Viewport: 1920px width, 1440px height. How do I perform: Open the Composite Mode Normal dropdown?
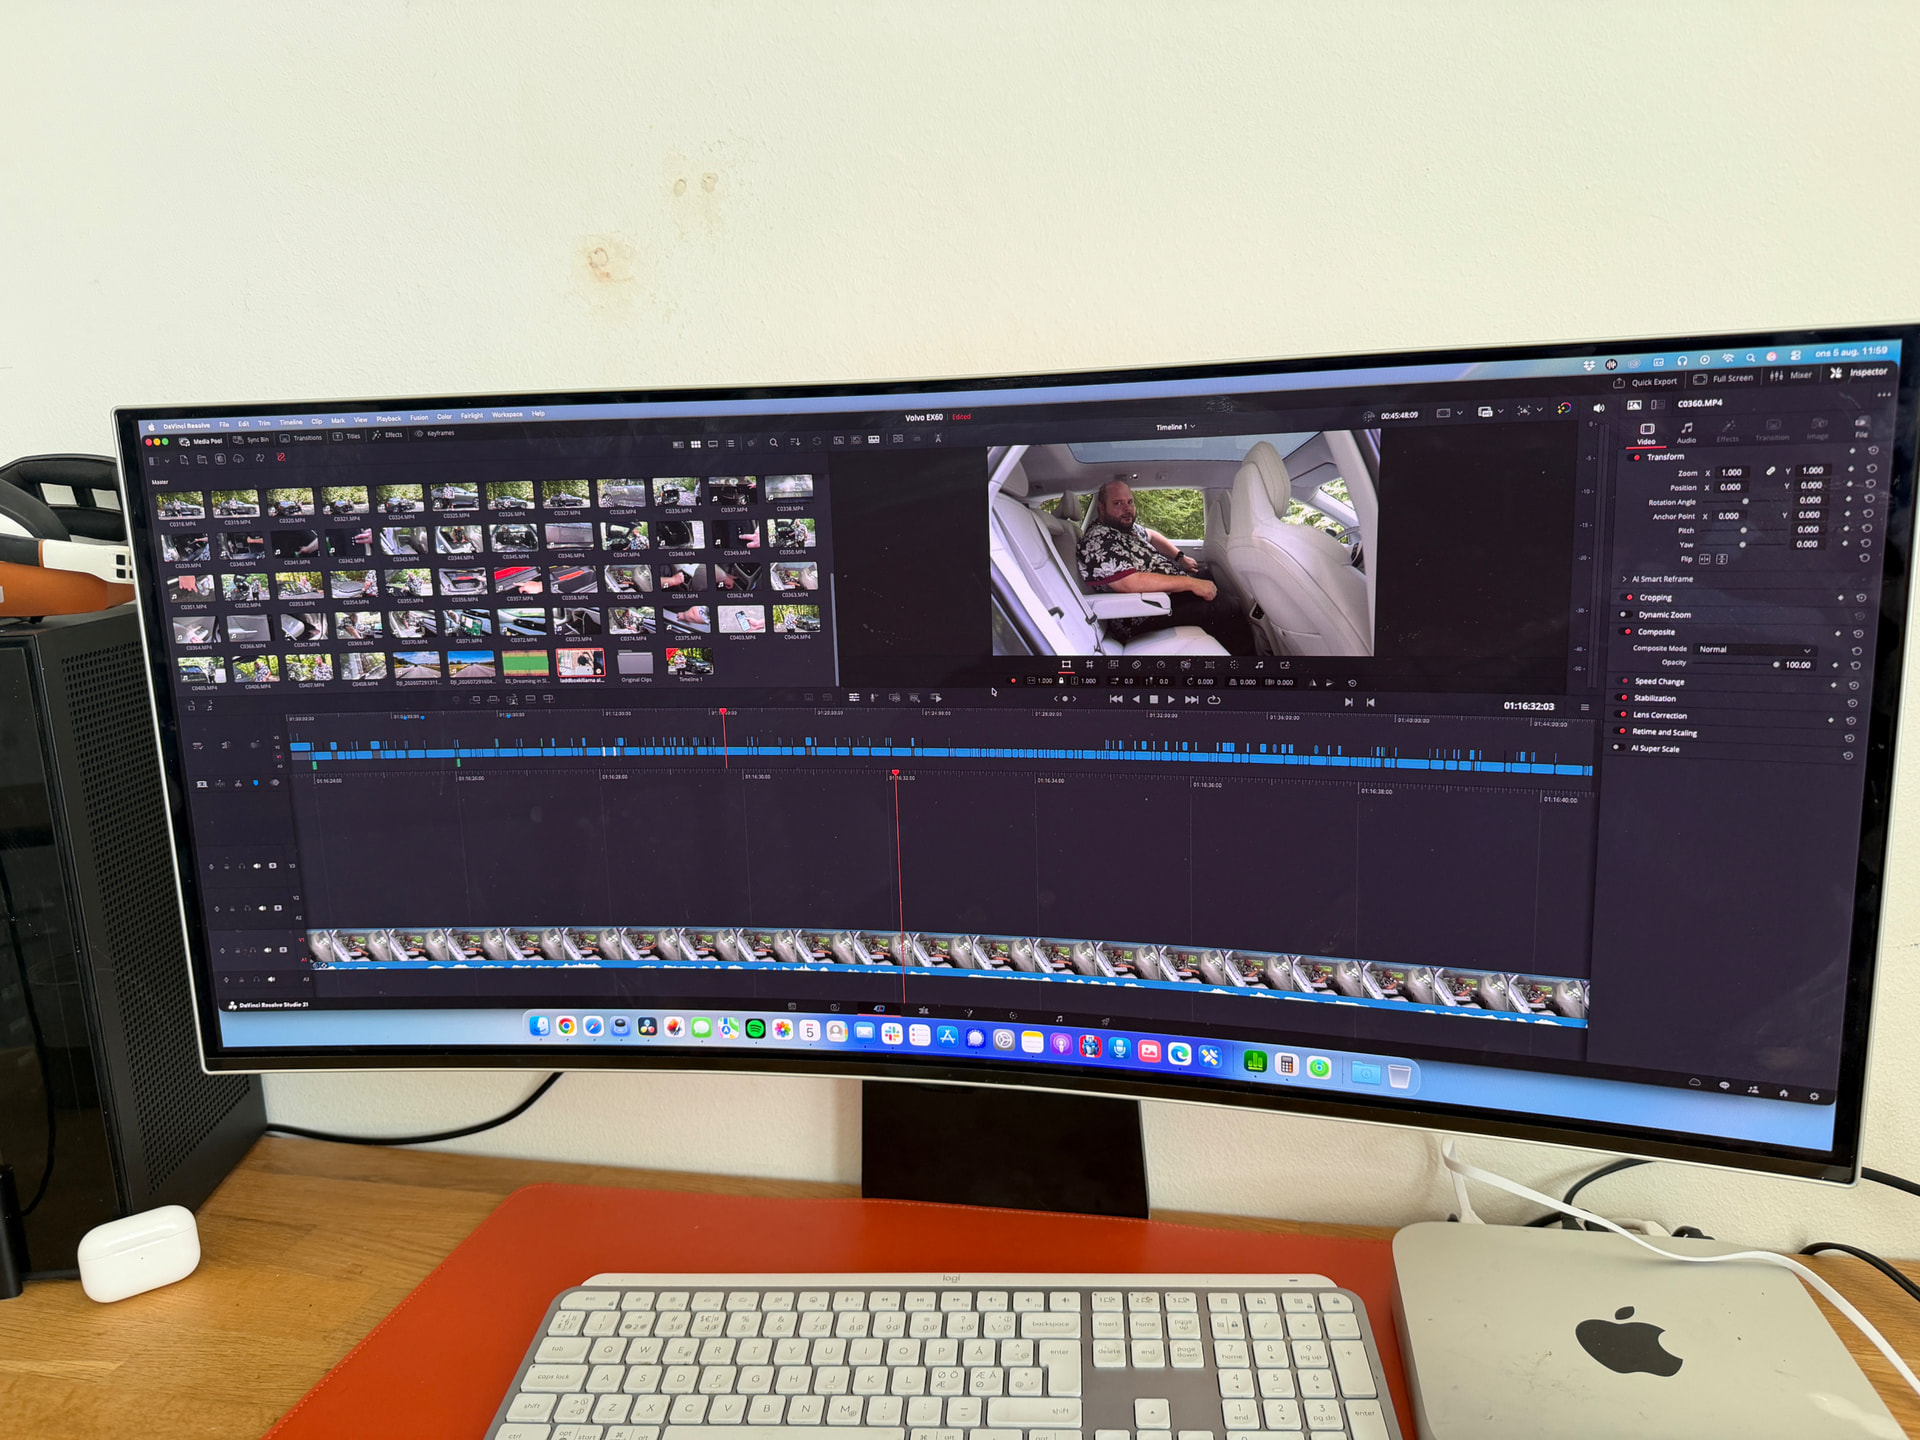pyautogui.click(x=1754, y=650)
